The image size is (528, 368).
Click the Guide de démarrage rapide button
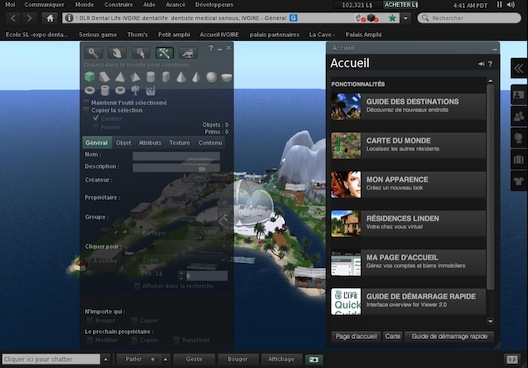tap(449, 336)
